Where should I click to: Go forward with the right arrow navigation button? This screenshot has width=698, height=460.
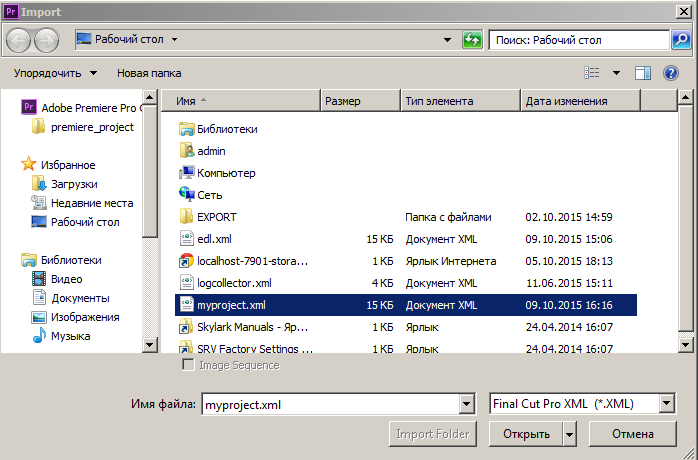point(46,41)
